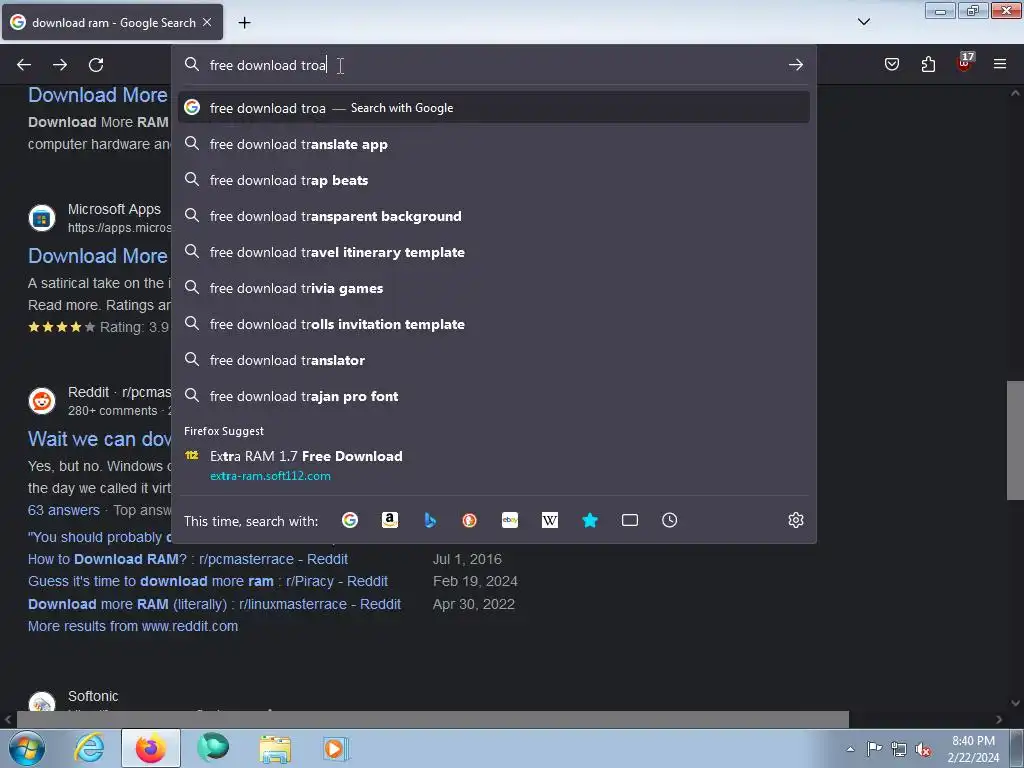Open the Save to Pocket icon
Screen dimensions: 1024x768
[x=891, y=64]
